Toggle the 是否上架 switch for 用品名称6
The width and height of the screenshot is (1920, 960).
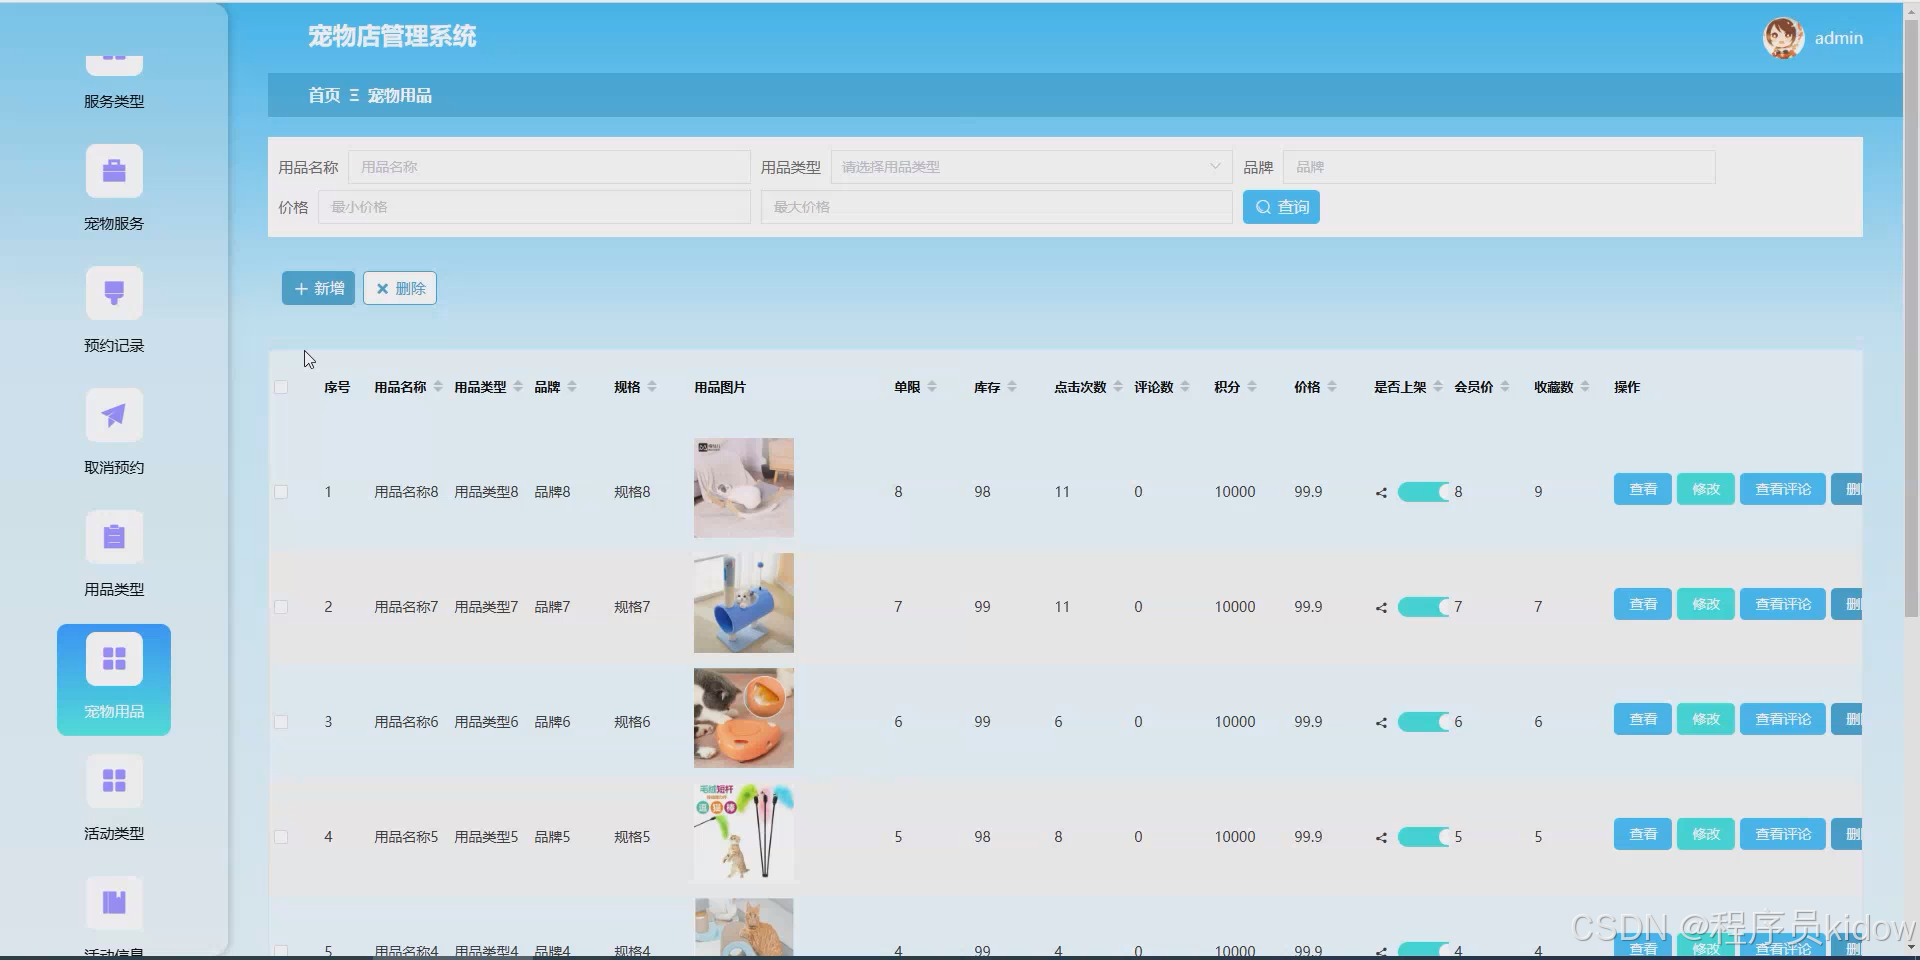[x=1424, y=721]
